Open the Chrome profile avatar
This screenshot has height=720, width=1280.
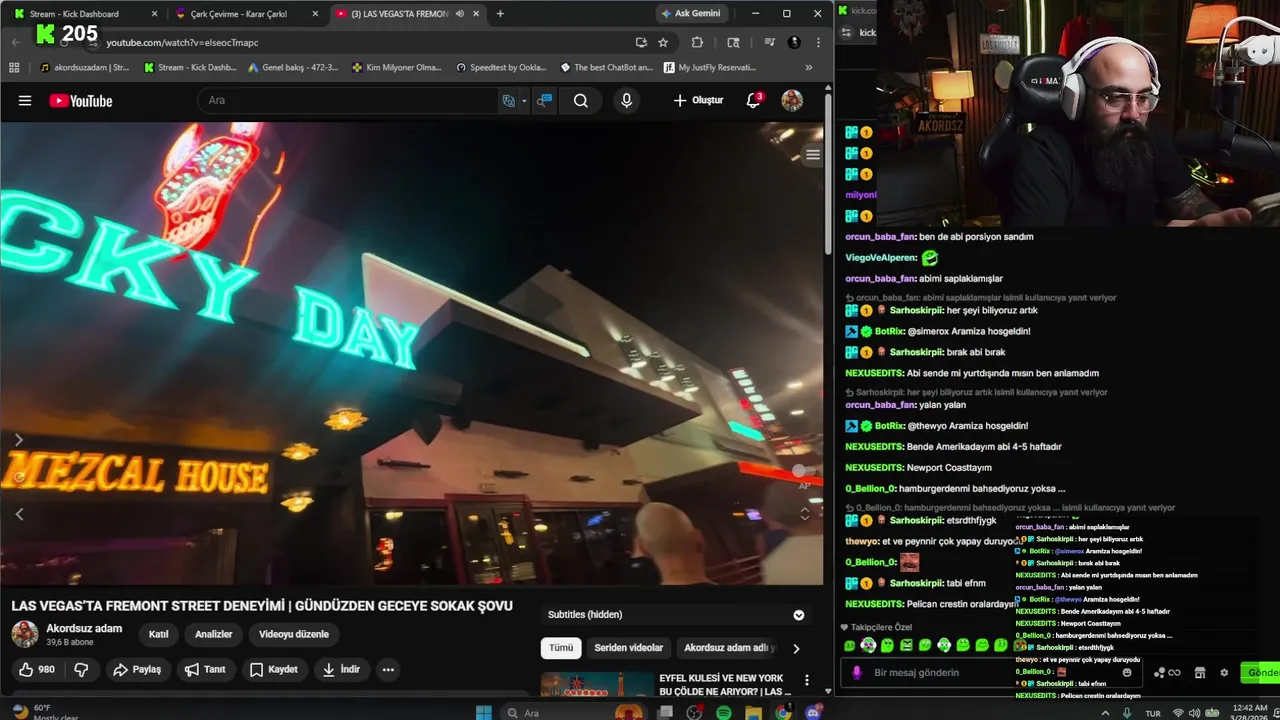point(794,43)
